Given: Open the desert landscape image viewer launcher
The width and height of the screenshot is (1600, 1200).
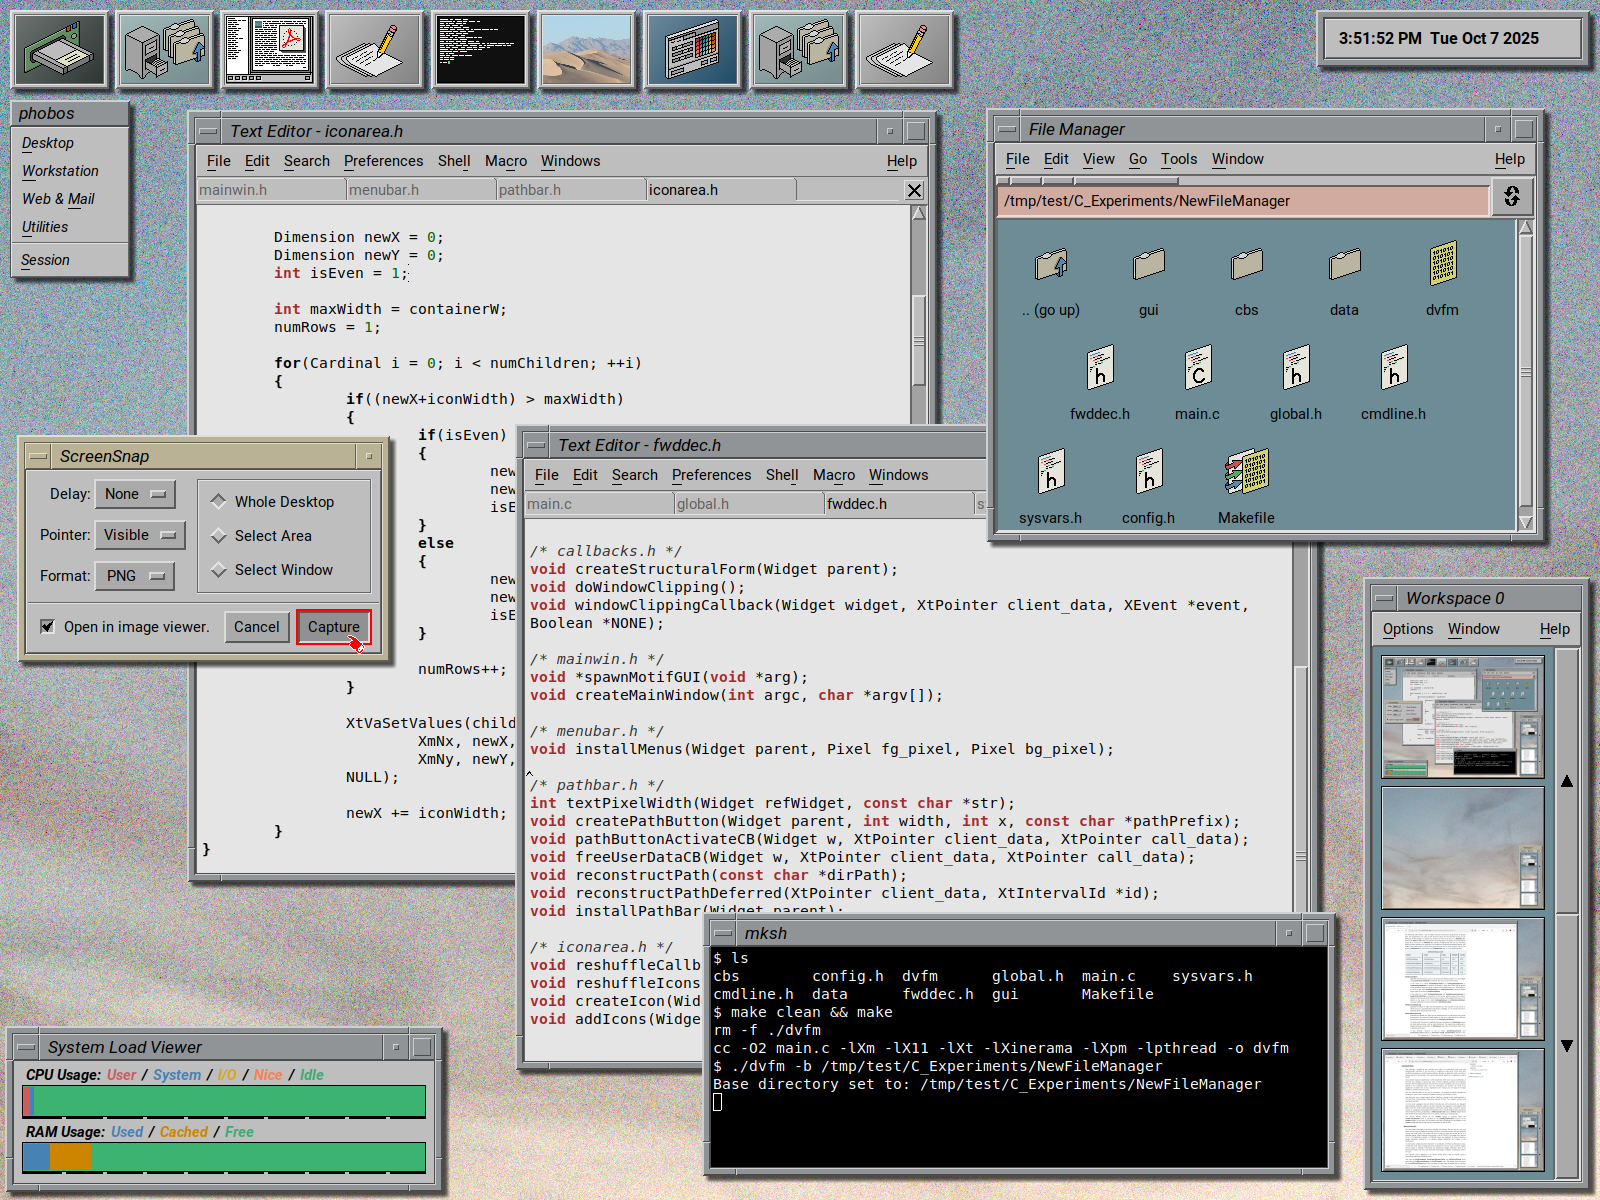Looking at the screenshot, I should click(x=586, y=50).
